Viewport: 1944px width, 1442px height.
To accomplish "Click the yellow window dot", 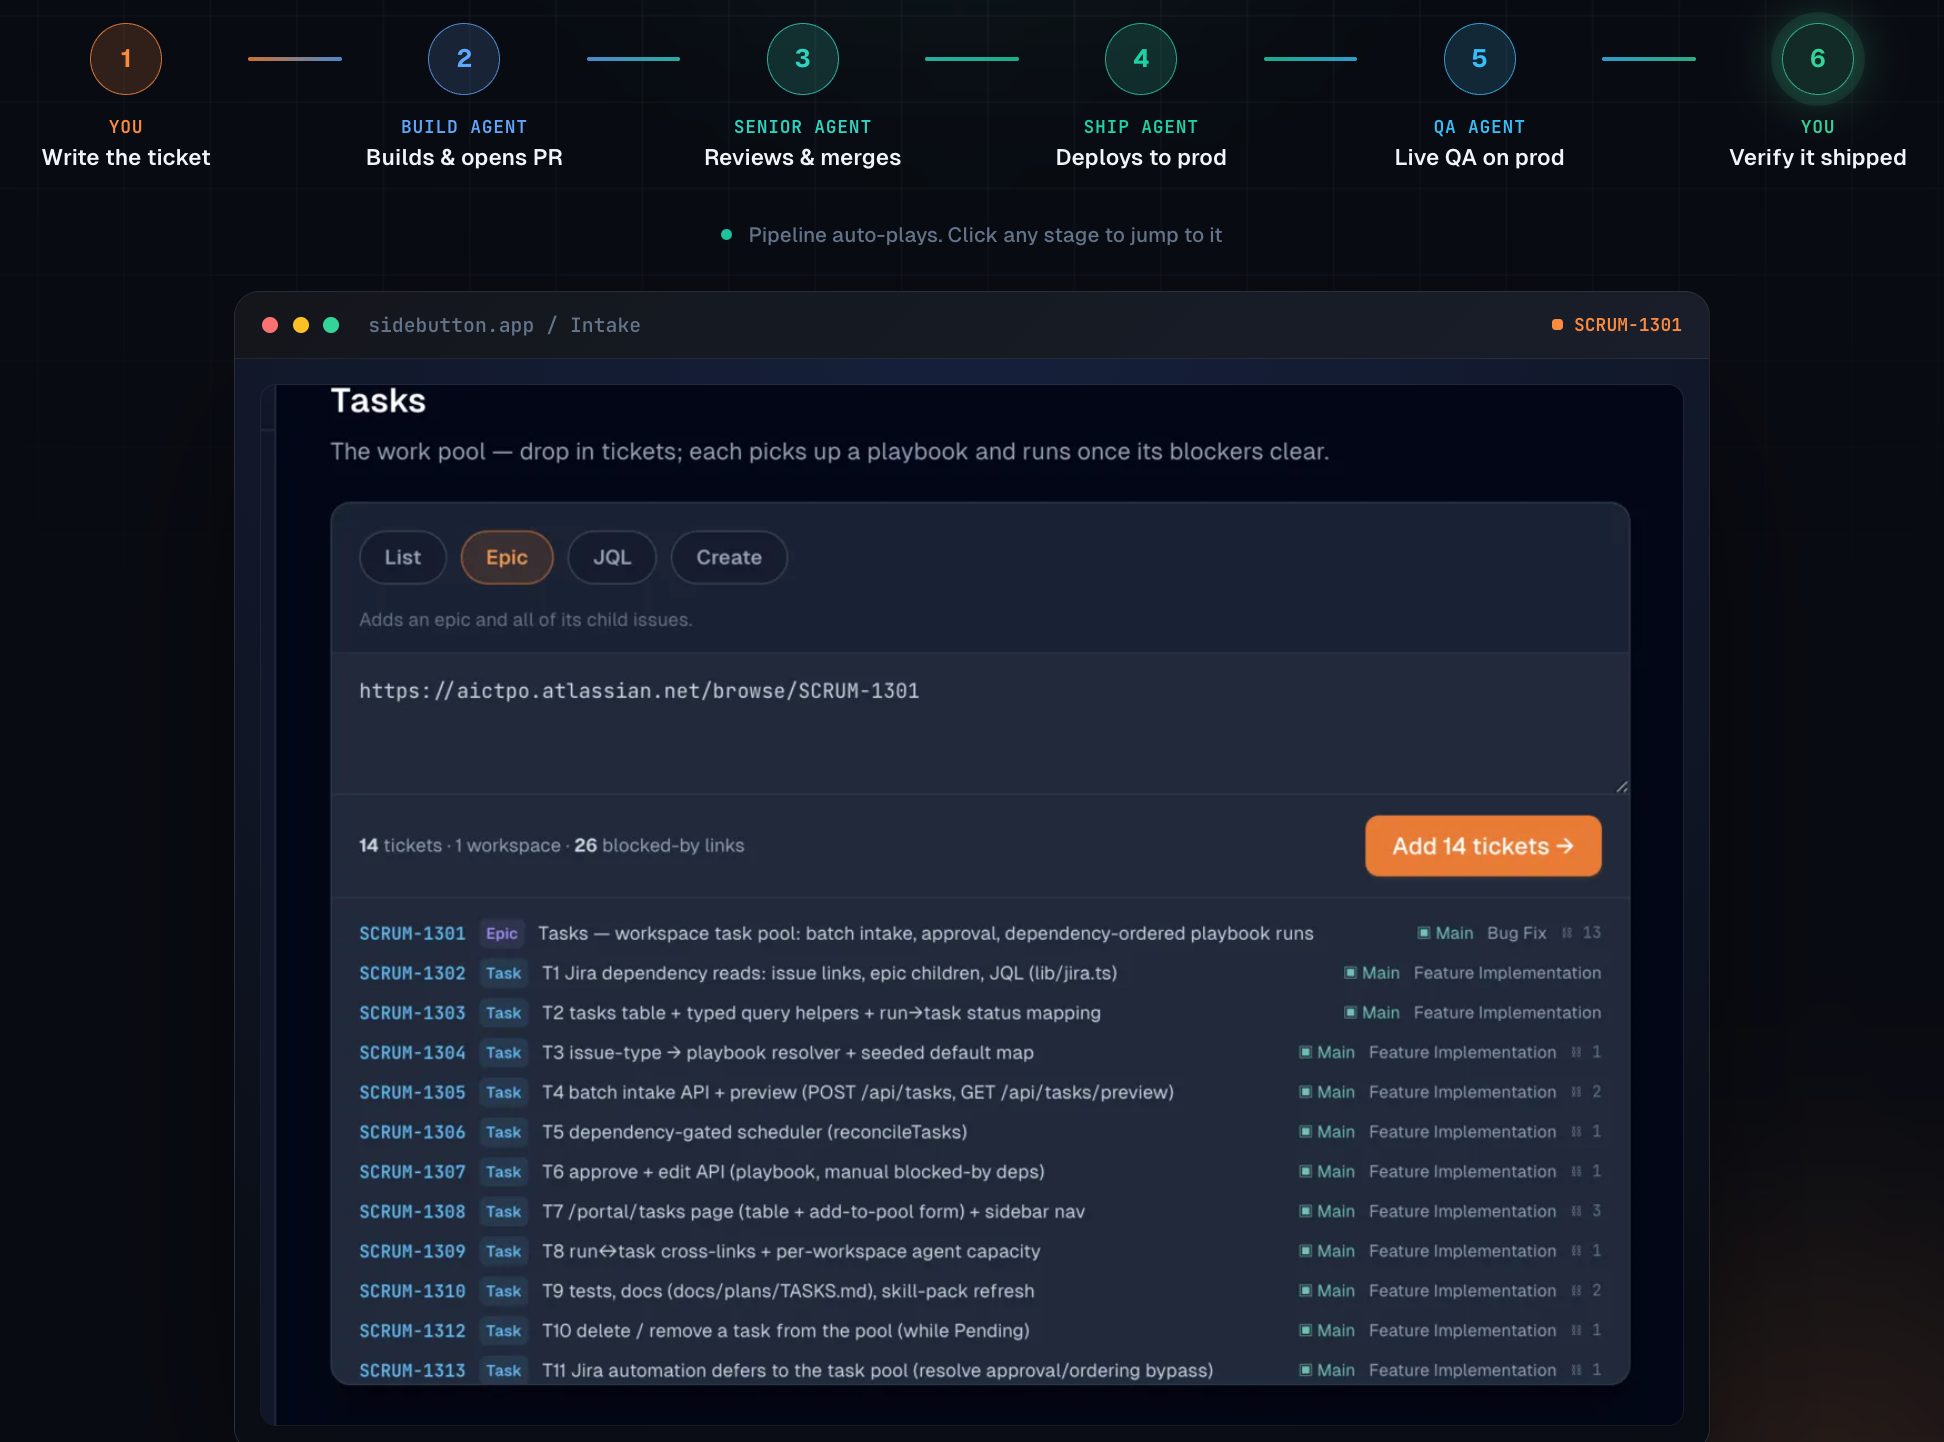I will click(301, 325).
